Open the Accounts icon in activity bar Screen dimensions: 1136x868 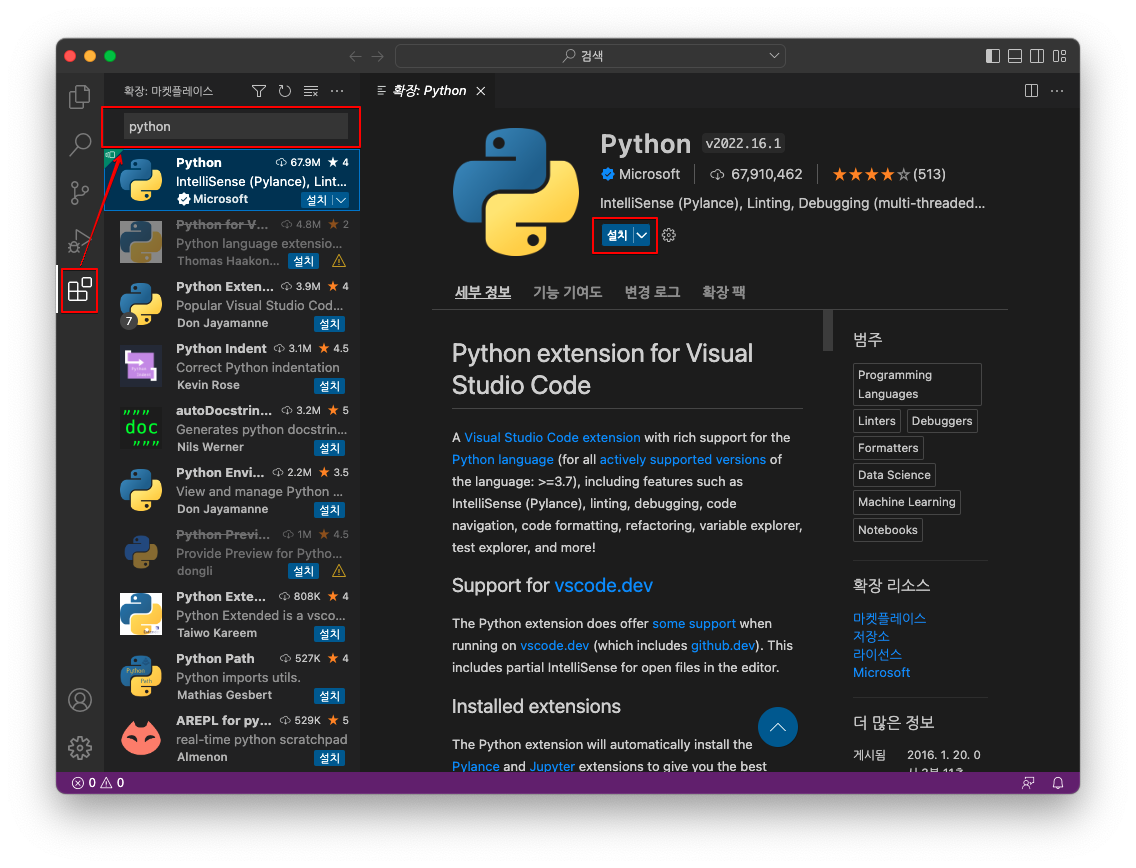coord(80,700)
